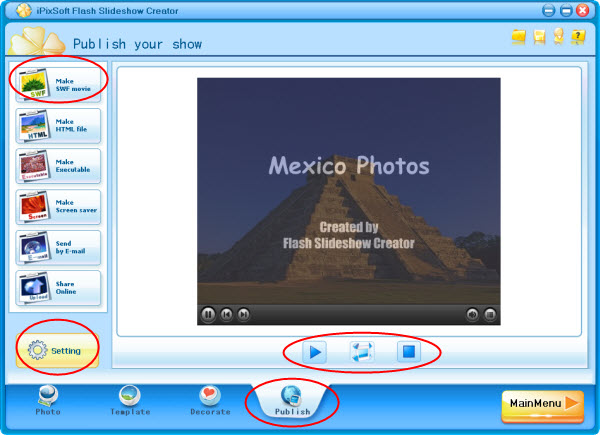
Task: Open help with the question mark icon
Action: click(578, 37)
